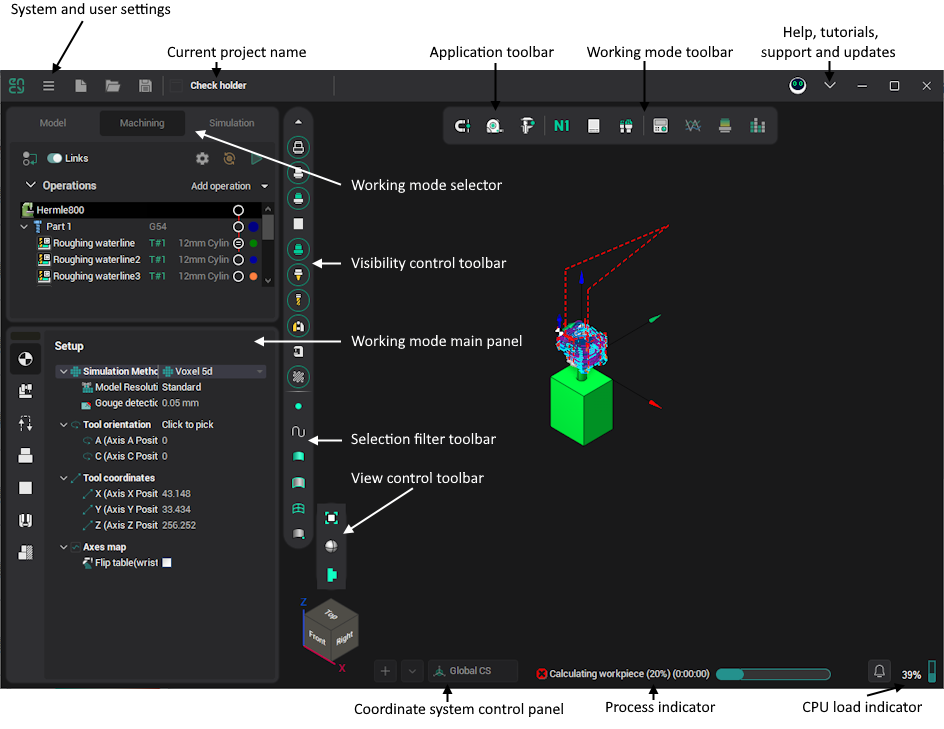Click the Global CS coordinate system button
This screenshot has width=944, height=729.
tap(473, 671)
